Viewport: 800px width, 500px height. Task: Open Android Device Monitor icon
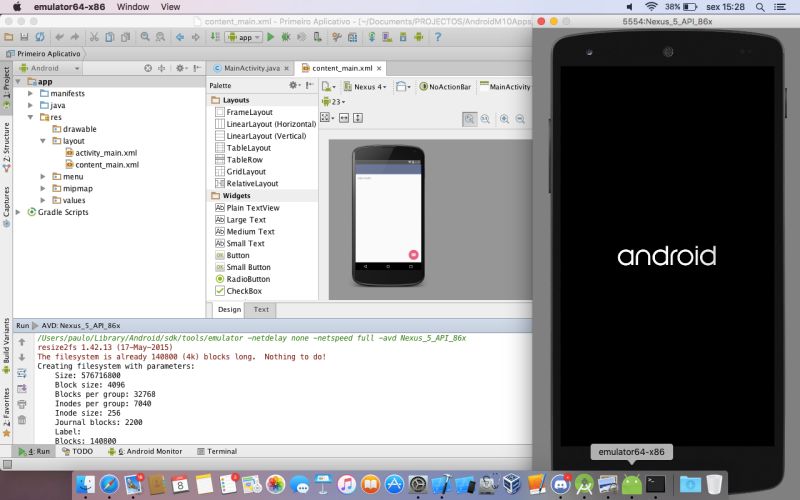418,37
